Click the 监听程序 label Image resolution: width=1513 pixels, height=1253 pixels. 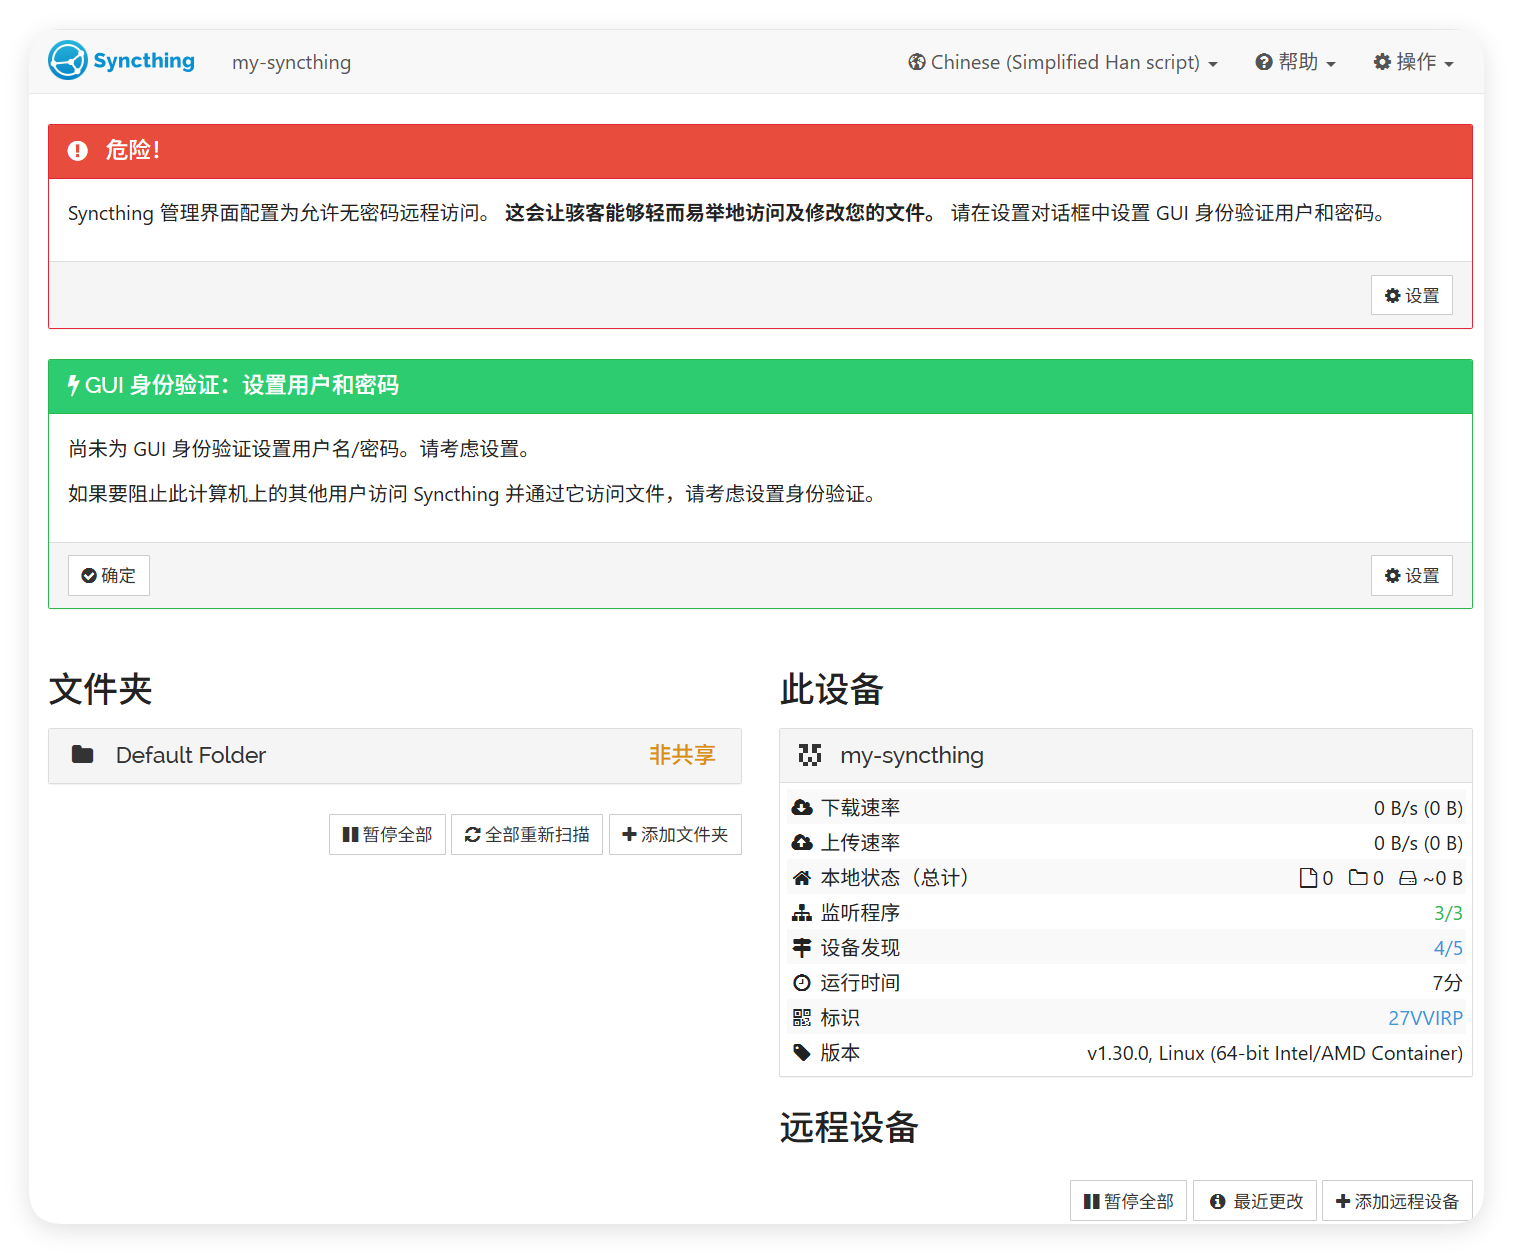click(860, 912)
